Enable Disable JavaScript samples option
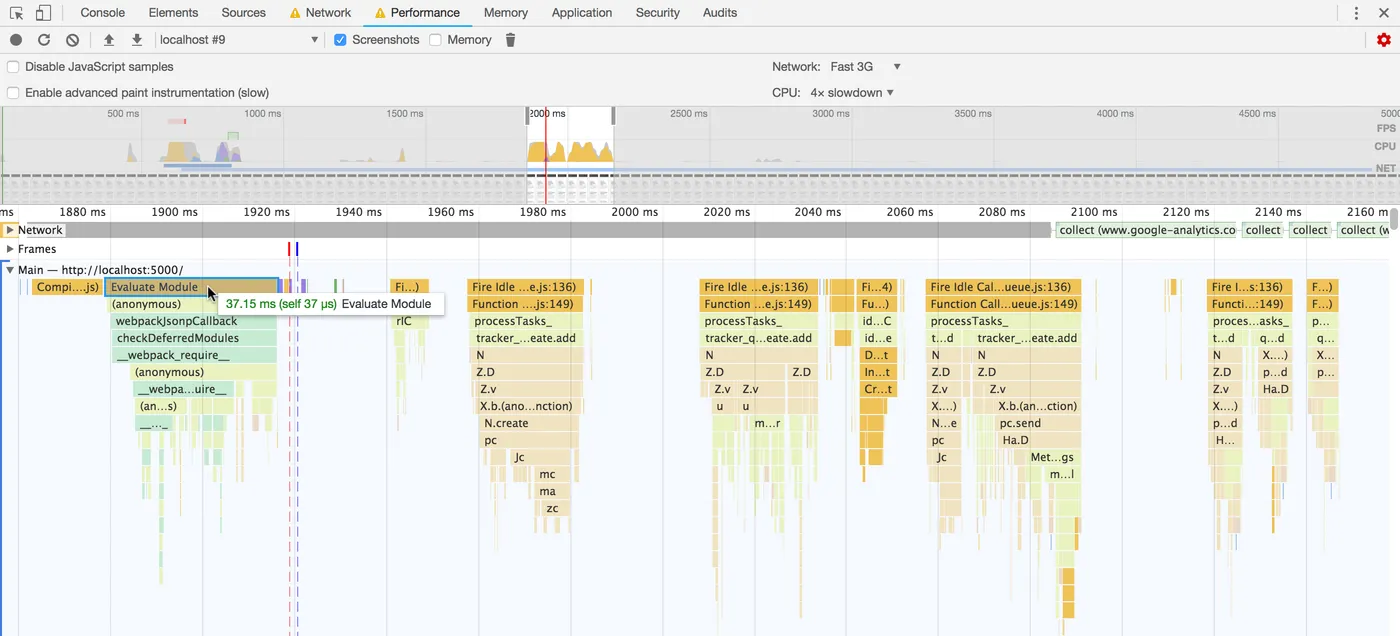 [x=13, y=67]
